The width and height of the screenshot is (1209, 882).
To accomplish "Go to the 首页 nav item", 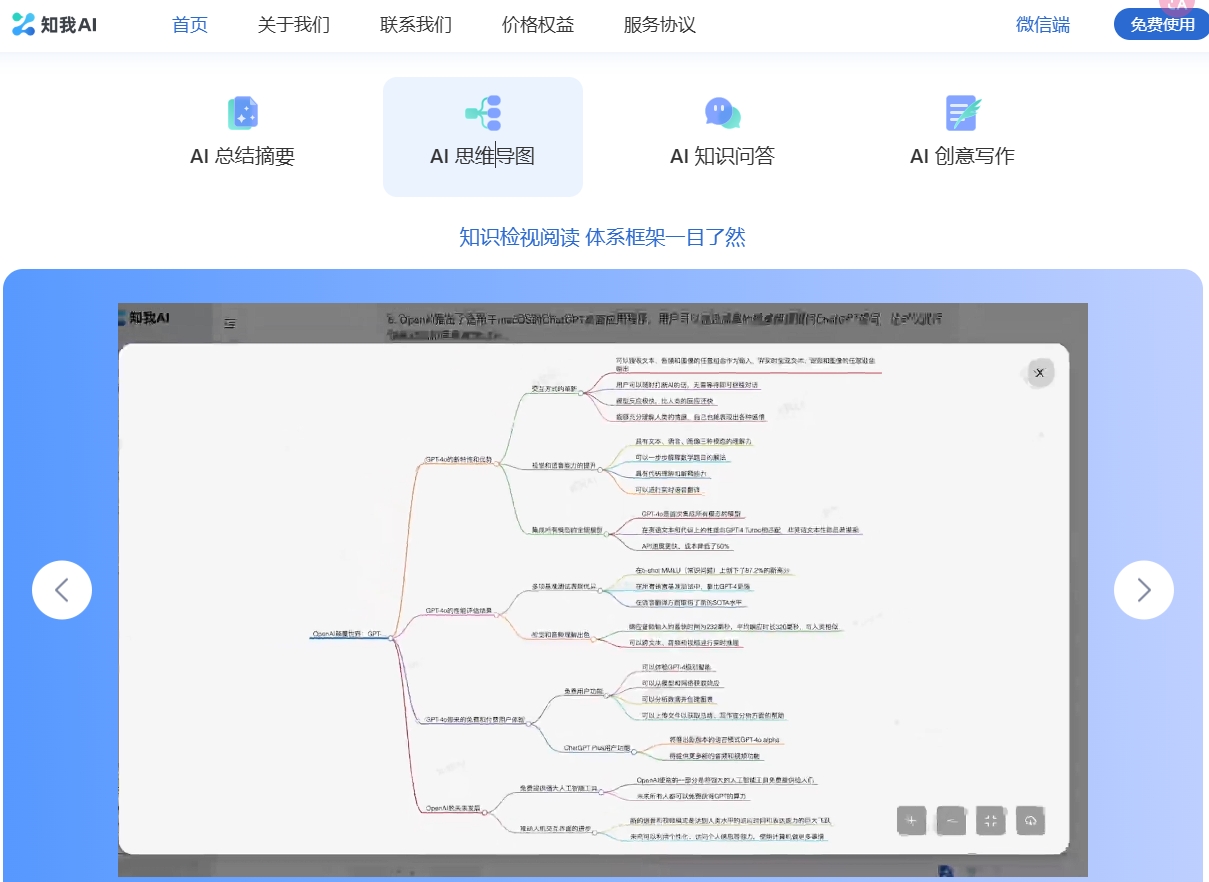I will click(x=190, y=25).
